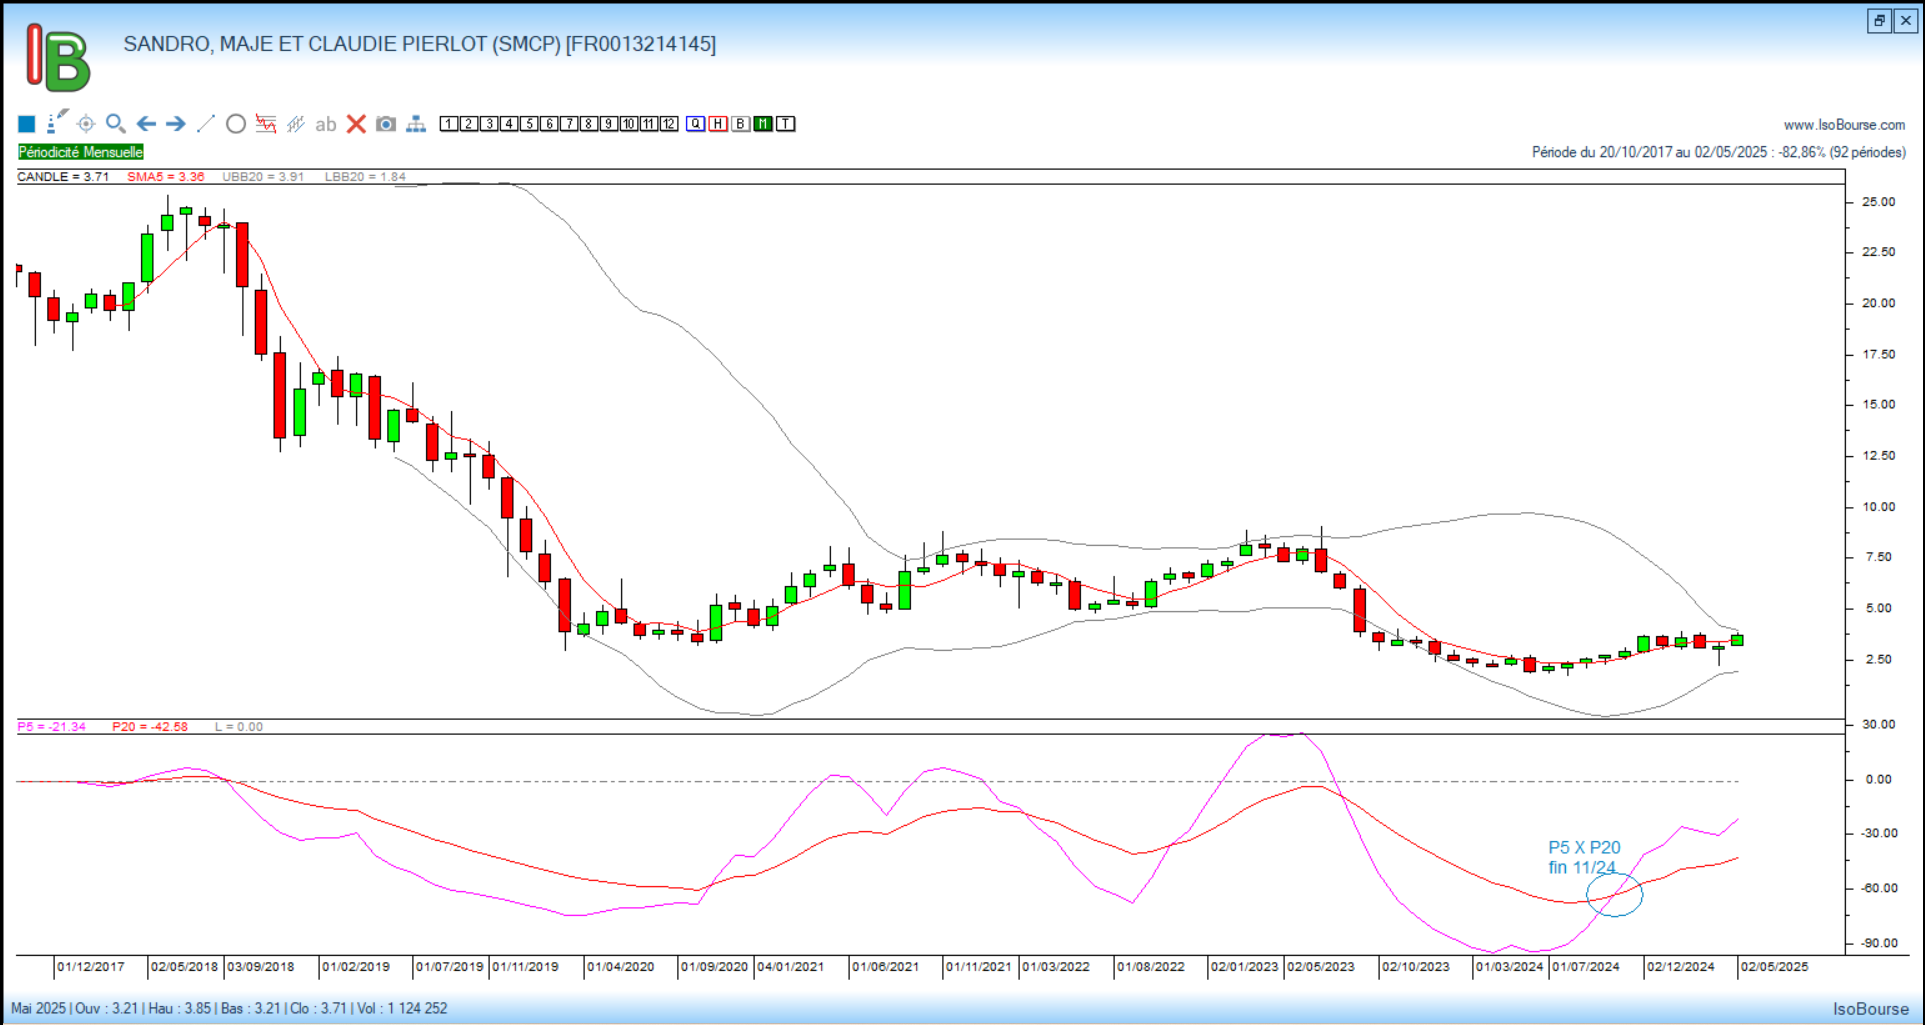
Task: Select period button 4
Action: [509, 124]
